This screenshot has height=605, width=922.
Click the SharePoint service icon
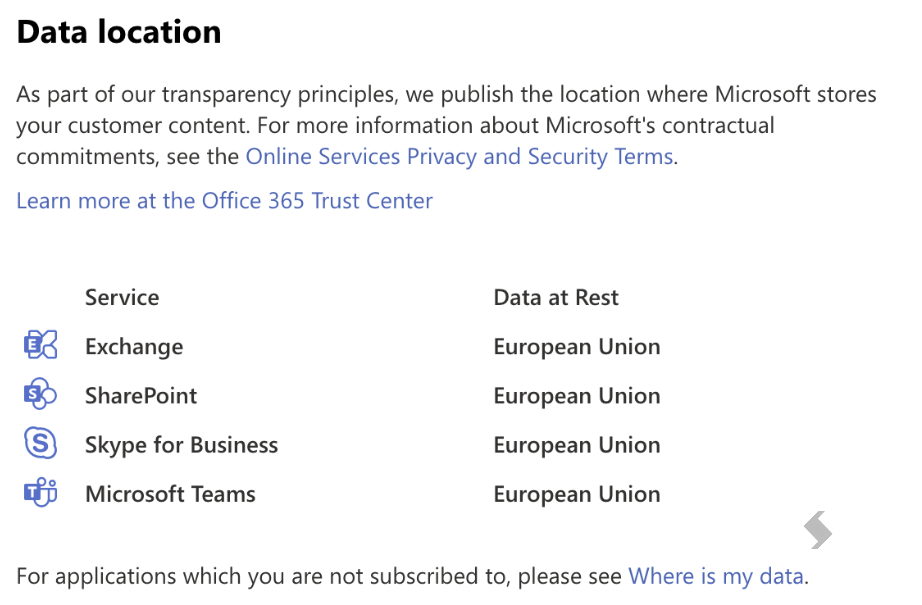[x=41, y=394]
